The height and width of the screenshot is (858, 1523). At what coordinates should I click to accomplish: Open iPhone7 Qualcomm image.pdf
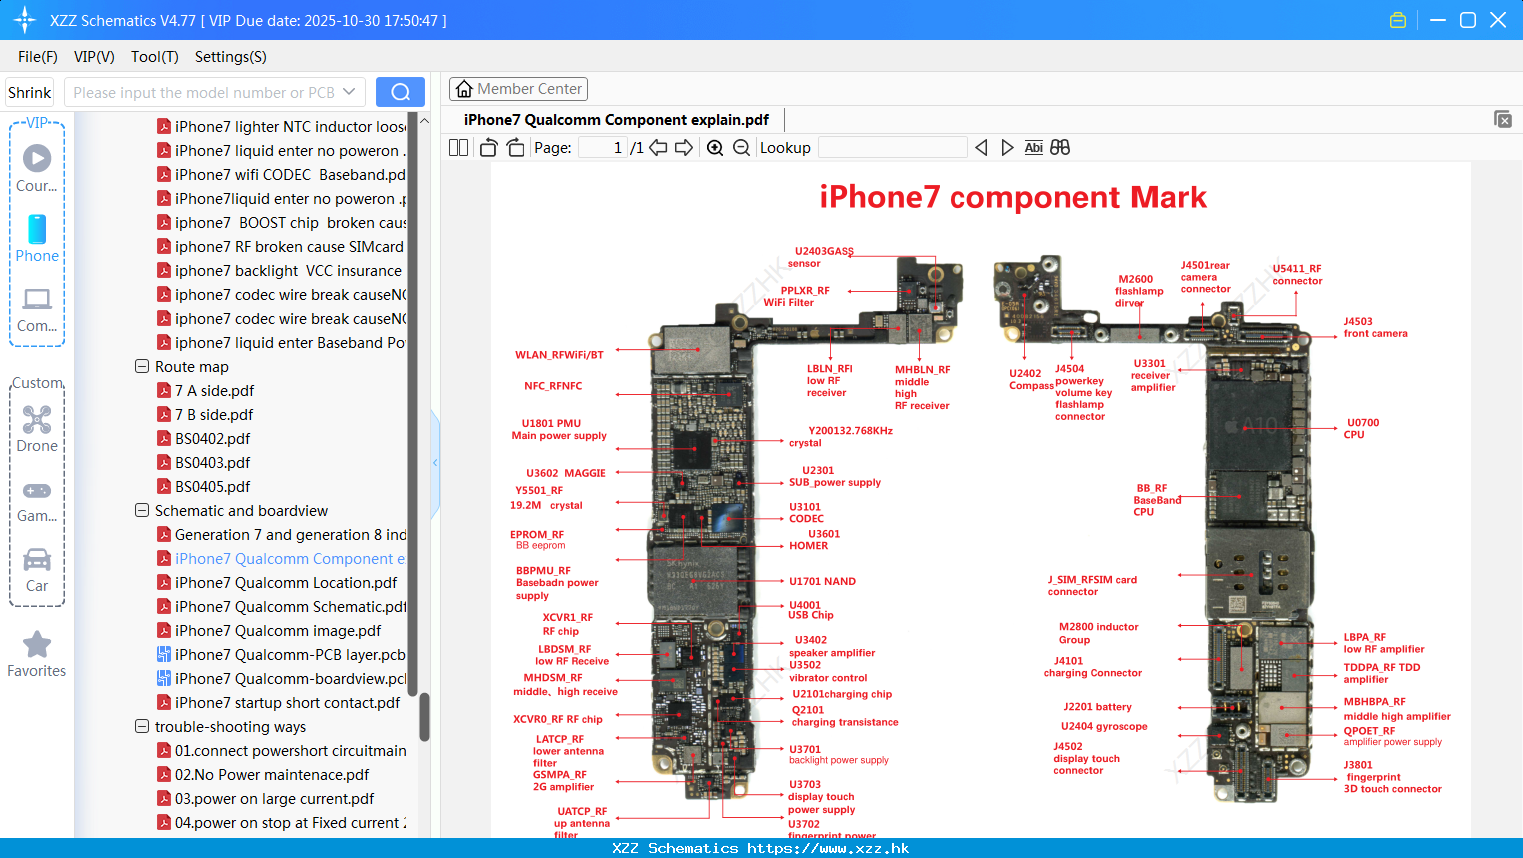269,630
